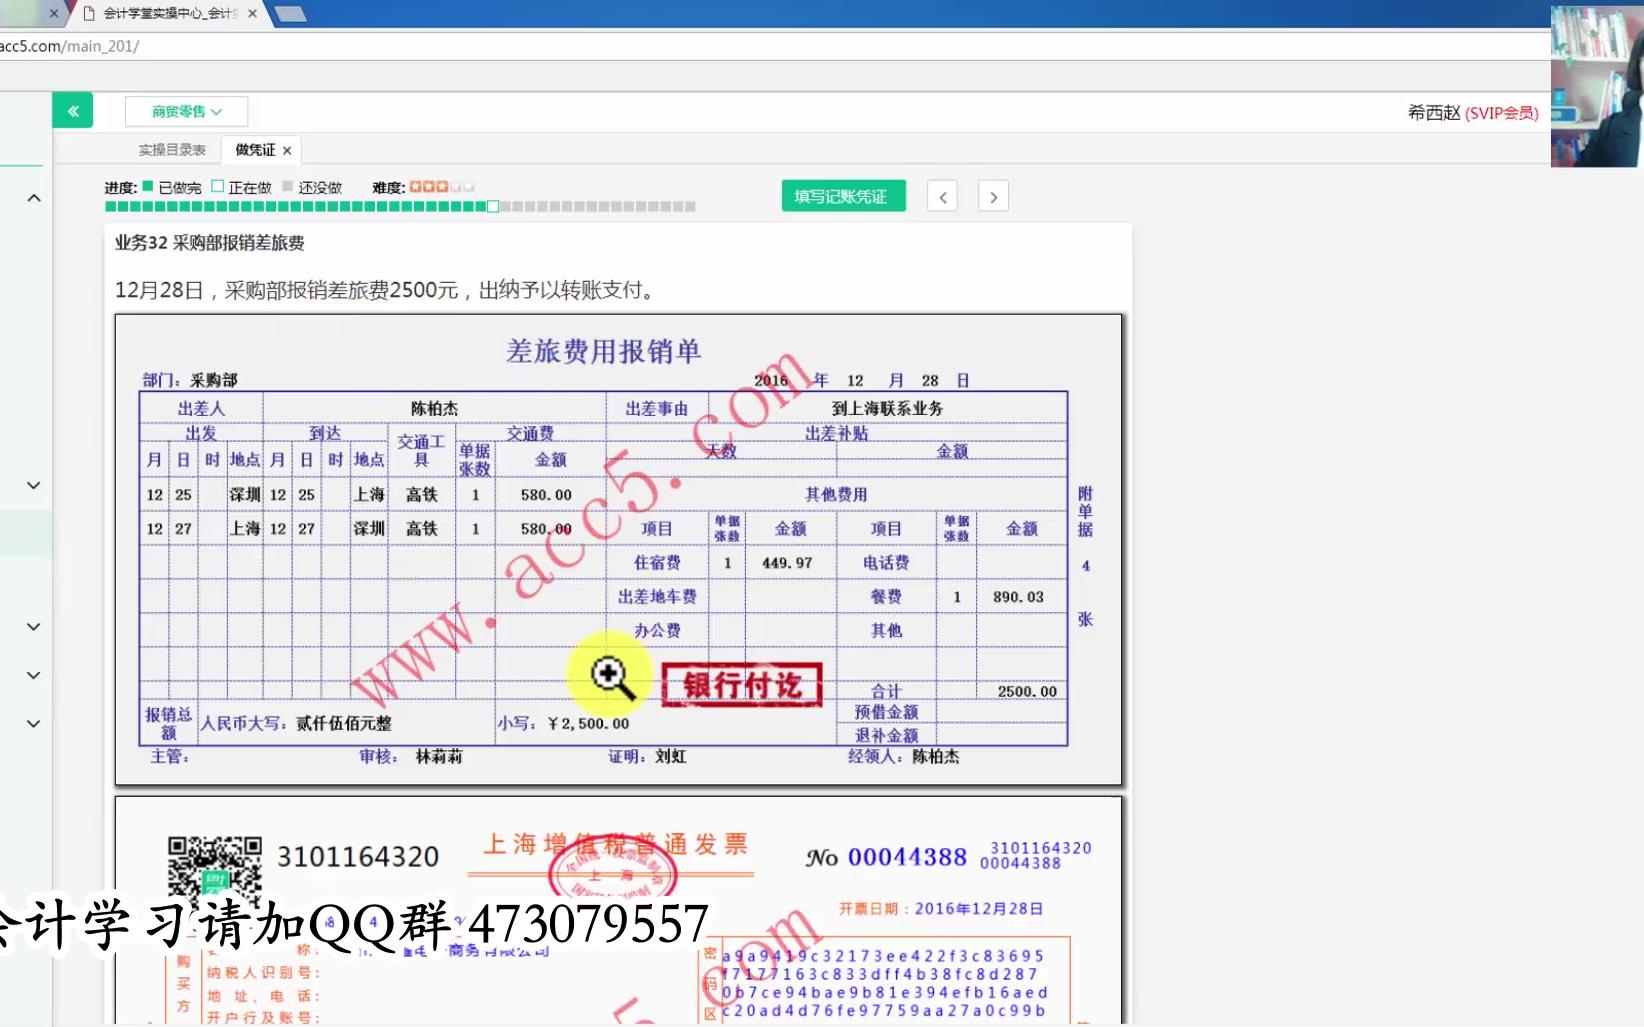1644x1027 pixels.
Task: Open the green new tab in the browser
Action: coord(291,14)
